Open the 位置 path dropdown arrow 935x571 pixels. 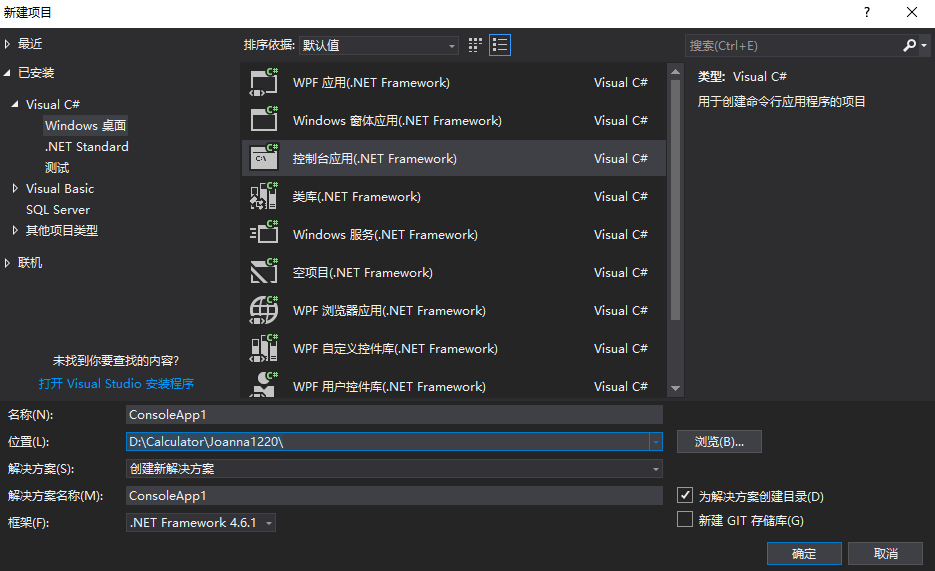(x=655, y=442)
